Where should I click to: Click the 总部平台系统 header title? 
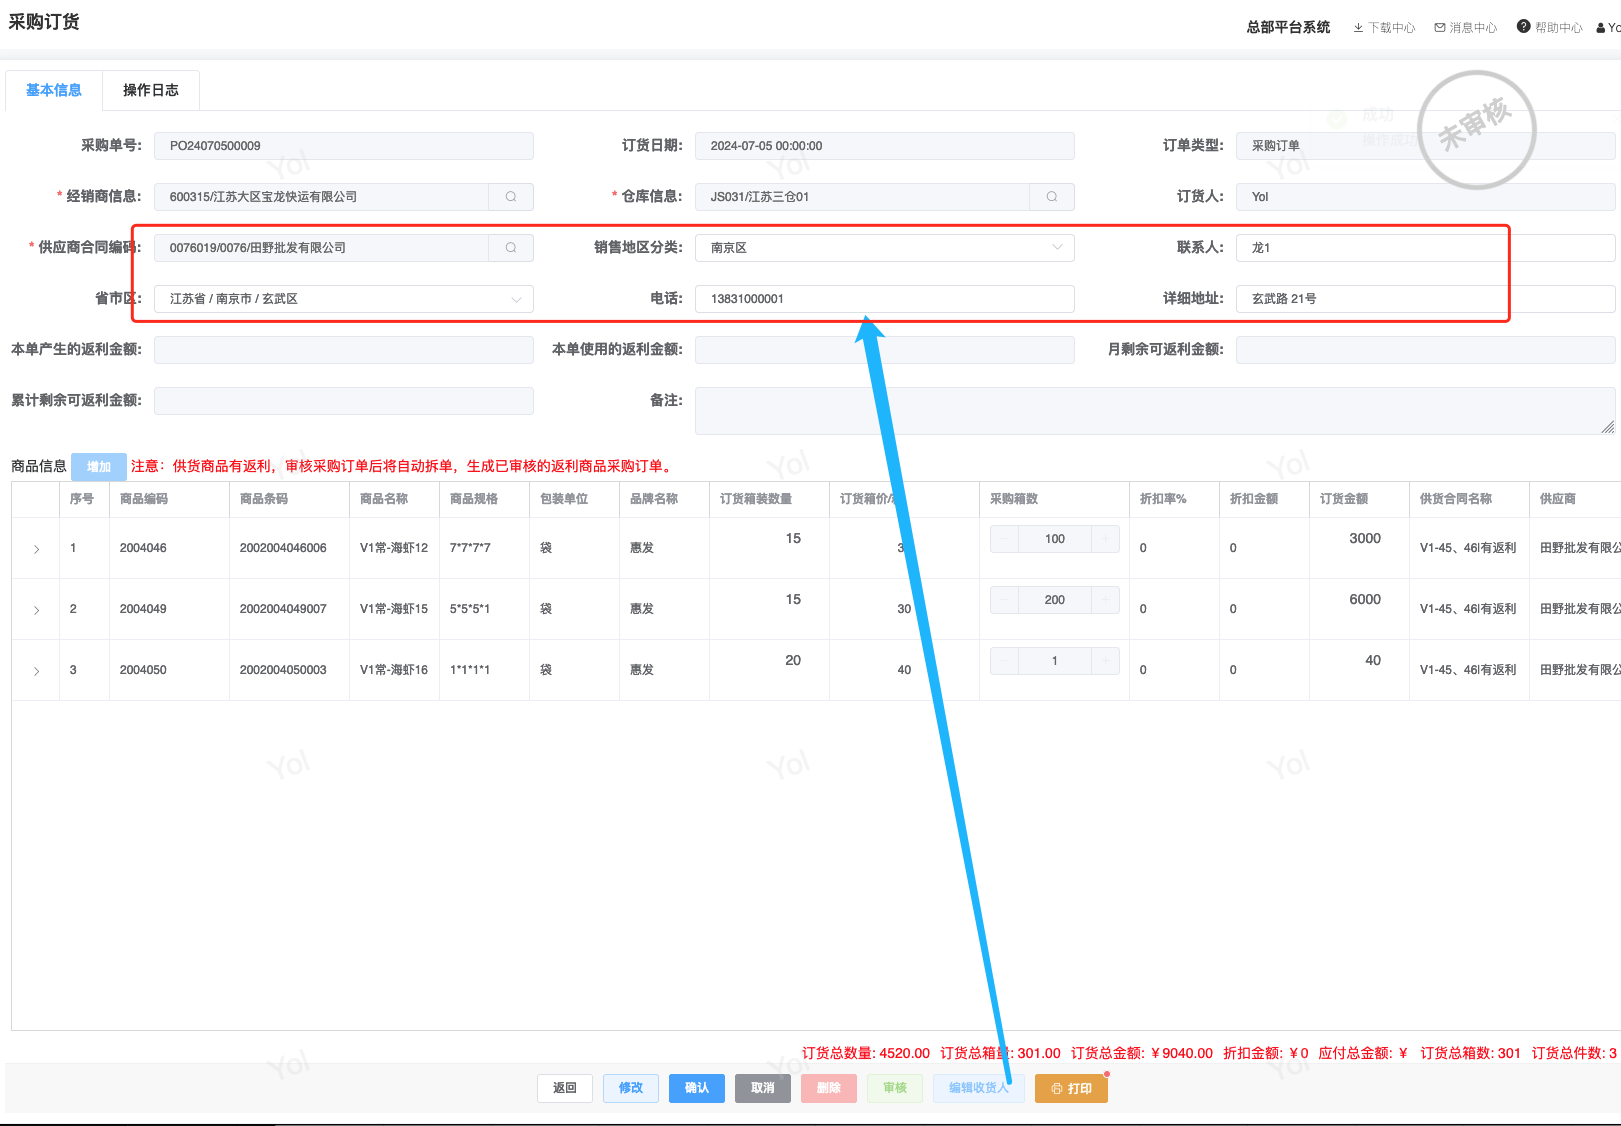(1288, 27)
